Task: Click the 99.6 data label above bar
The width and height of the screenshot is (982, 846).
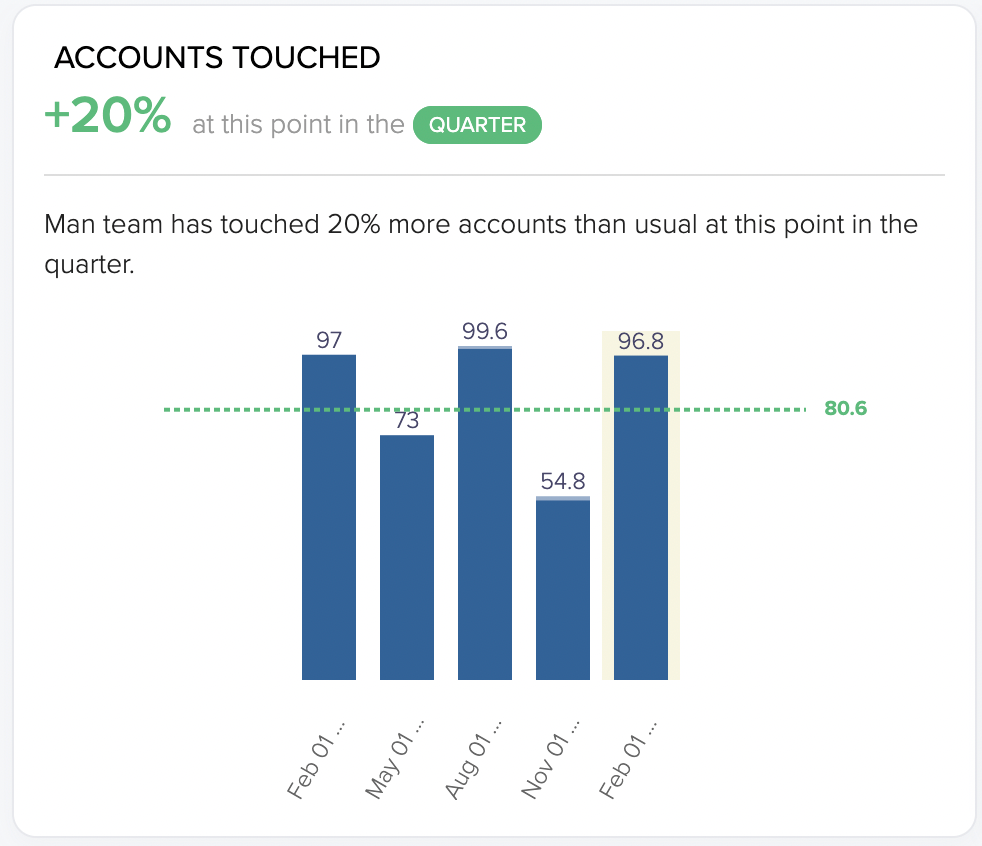Action: click(x=485, y=331)
